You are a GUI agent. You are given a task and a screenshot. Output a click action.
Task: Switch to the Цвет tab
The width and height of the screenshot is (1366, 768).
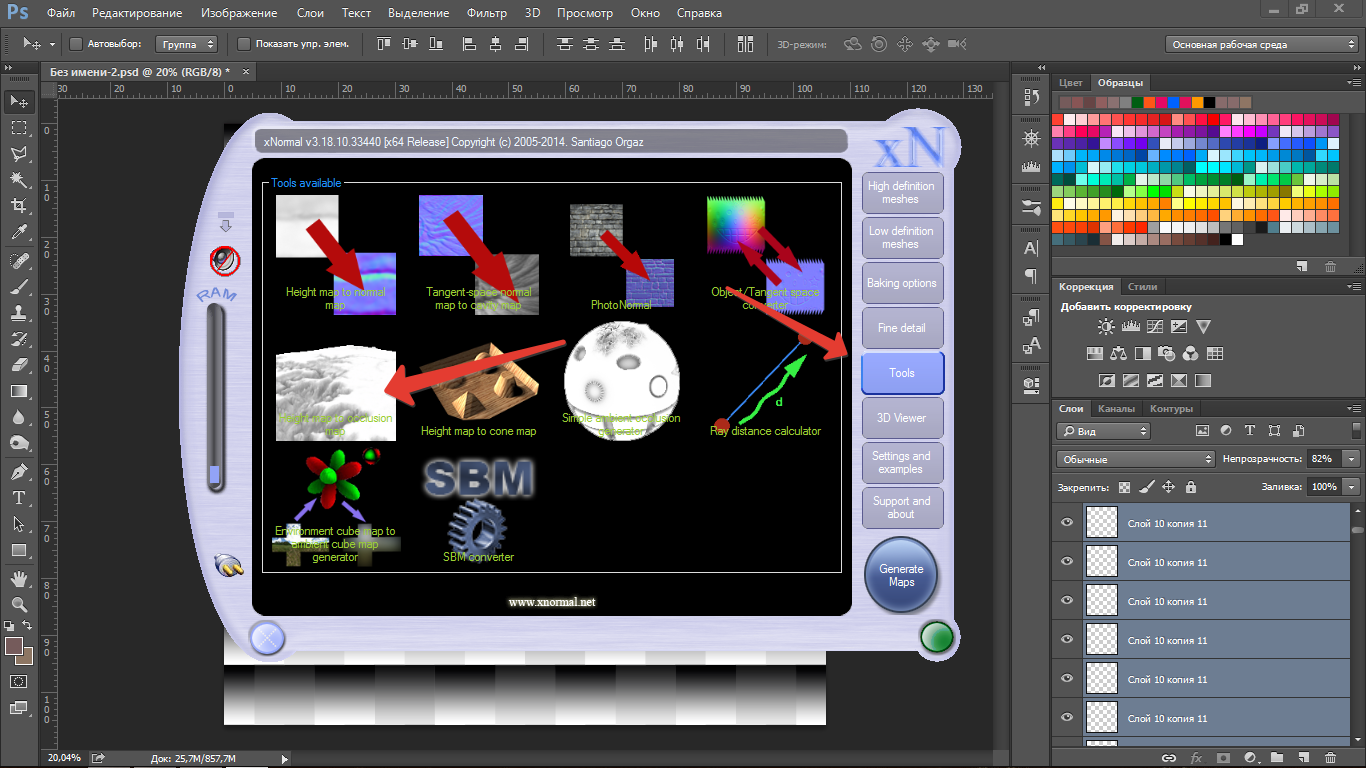click(x=1071, y=83)
